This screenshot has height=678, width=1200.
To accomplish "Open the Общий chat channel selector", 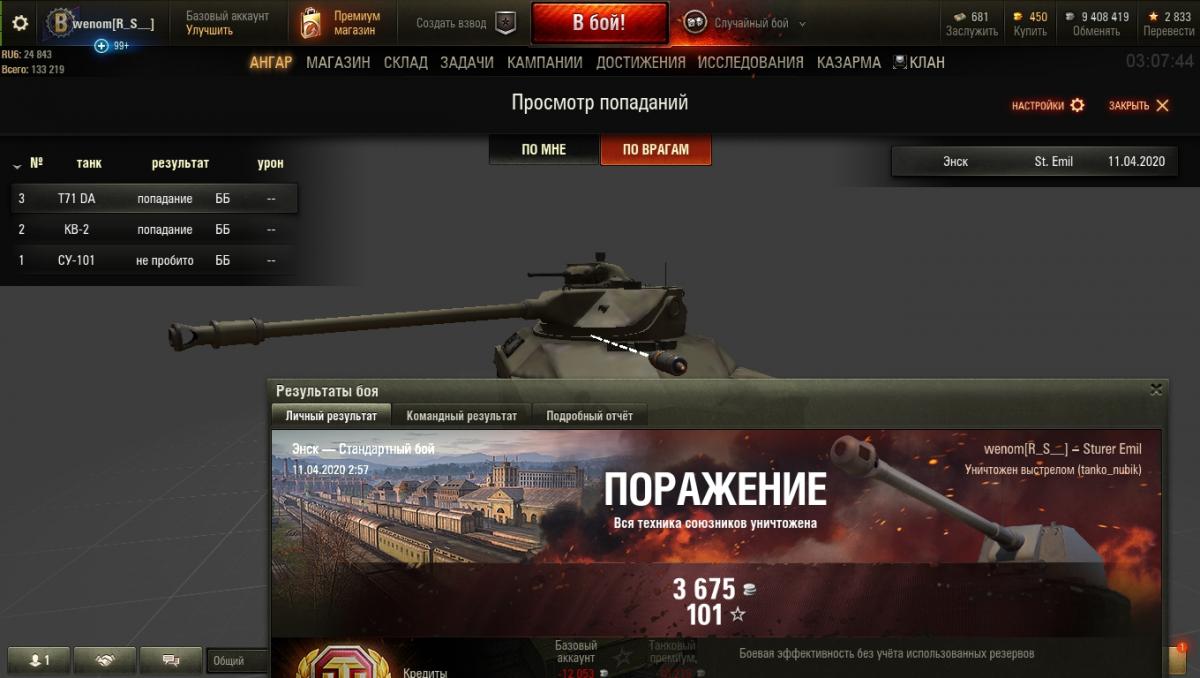I will coord(238,660).
